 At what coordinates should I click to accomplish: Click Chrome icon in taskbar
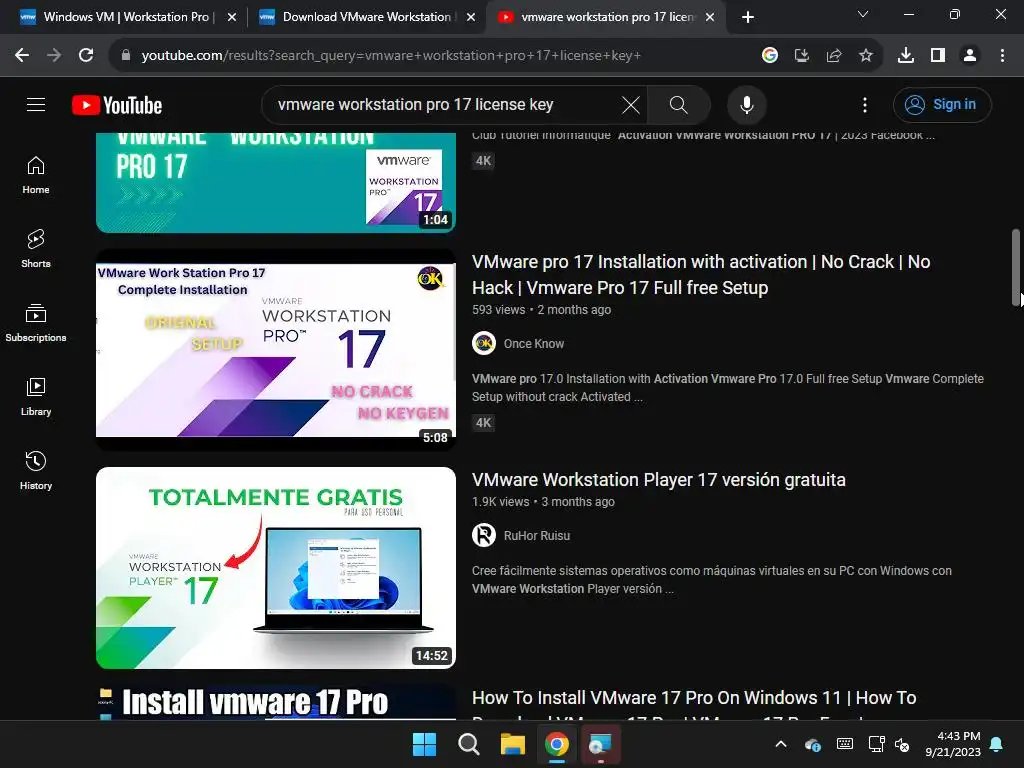pos(556,744)
